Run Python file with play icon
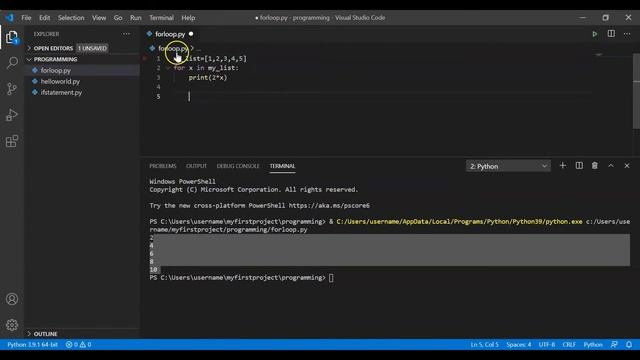 (x=595, y=34)
